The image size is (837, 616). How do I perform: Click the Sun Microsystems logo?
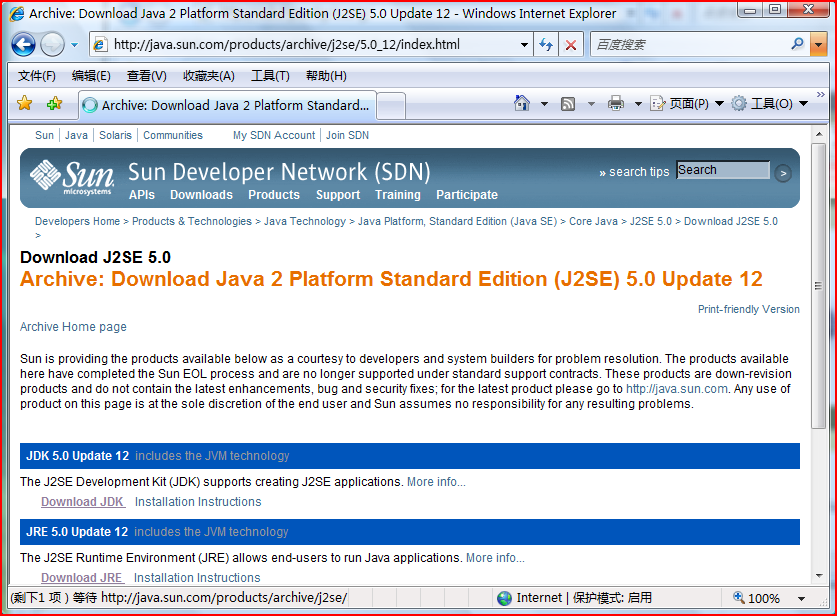point(72,178)
